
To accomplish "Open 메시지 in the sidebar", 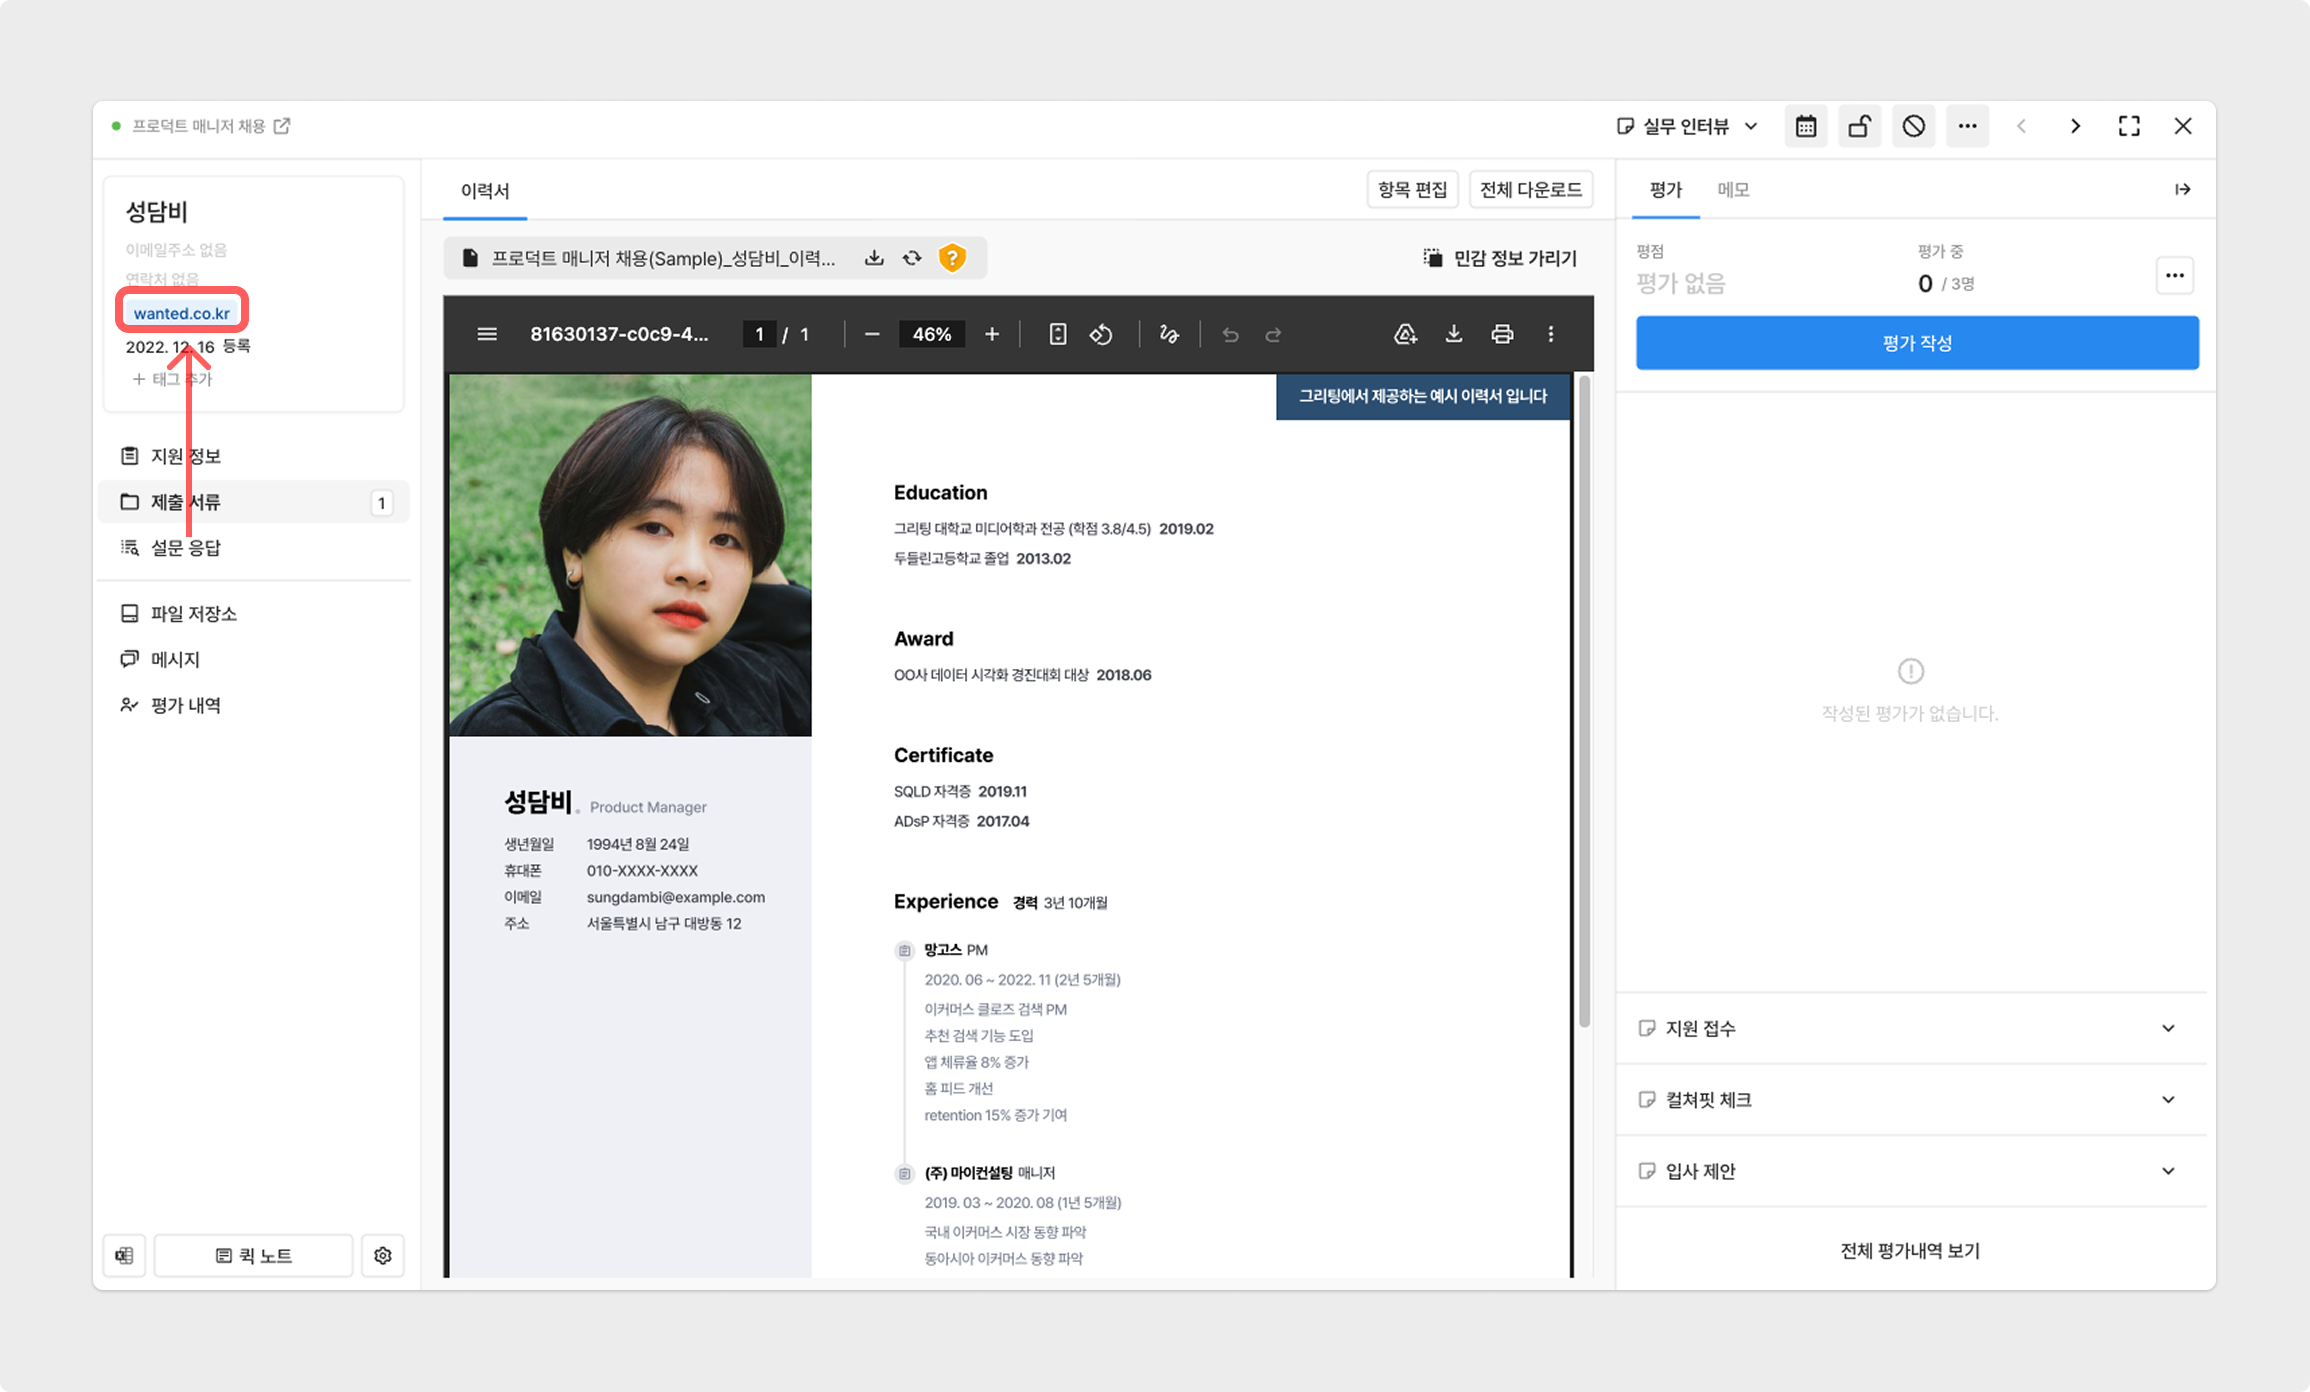I will (254, 660).
